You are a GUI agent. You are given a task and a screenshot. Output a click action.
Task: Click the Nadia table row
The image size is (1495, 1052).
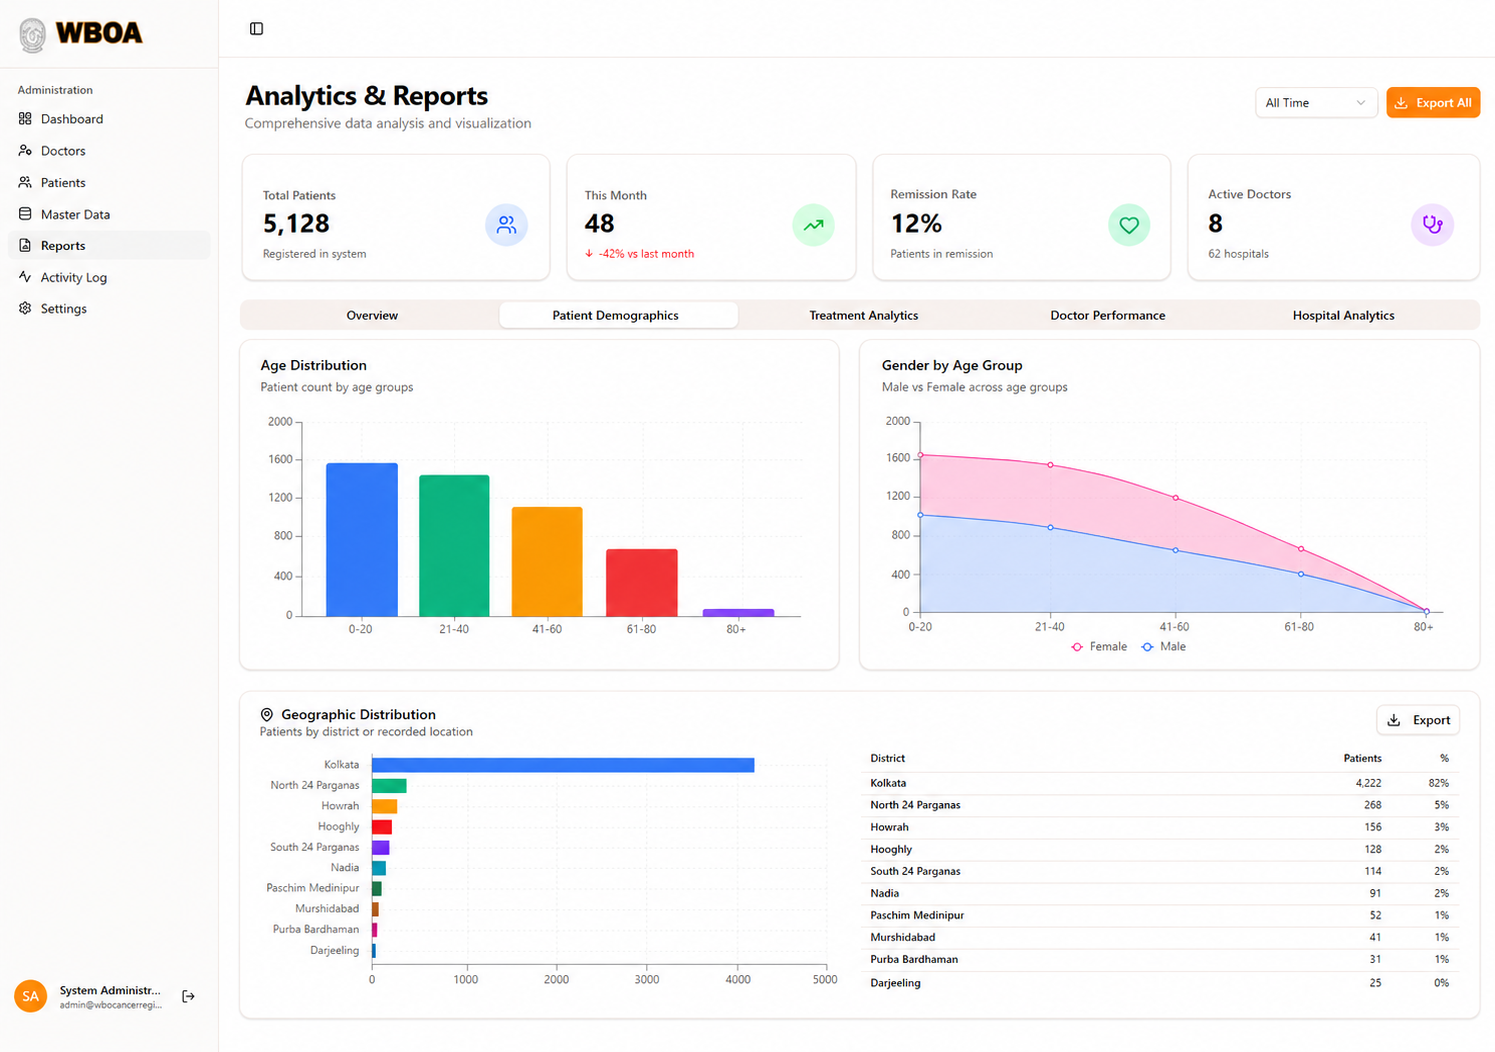[1160, 893]
